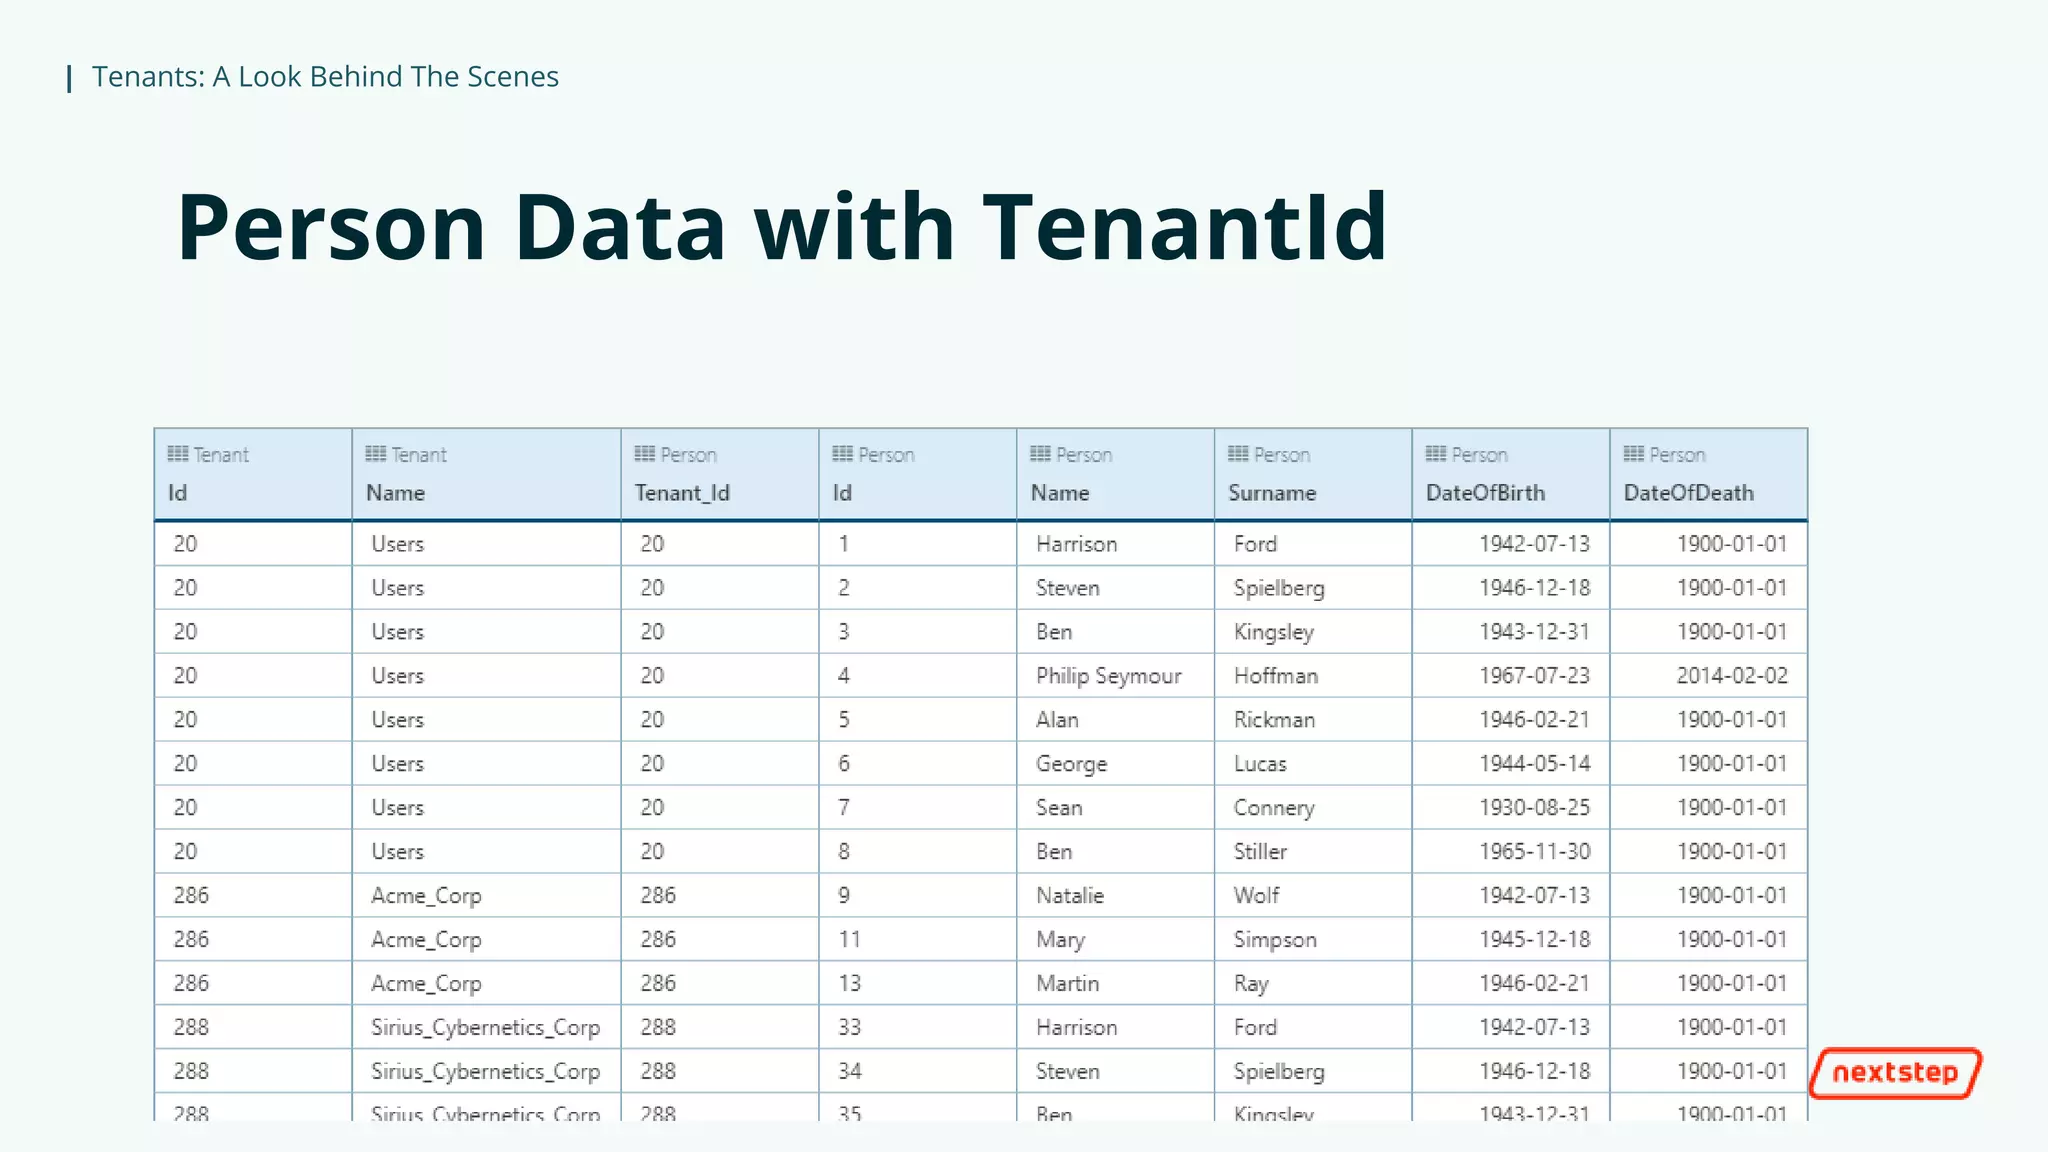Screen dimensions: 2048x1152
Task: Click the table icon above DateOfBirth header
Action: pyautogui.click(x=1436, y=454)
